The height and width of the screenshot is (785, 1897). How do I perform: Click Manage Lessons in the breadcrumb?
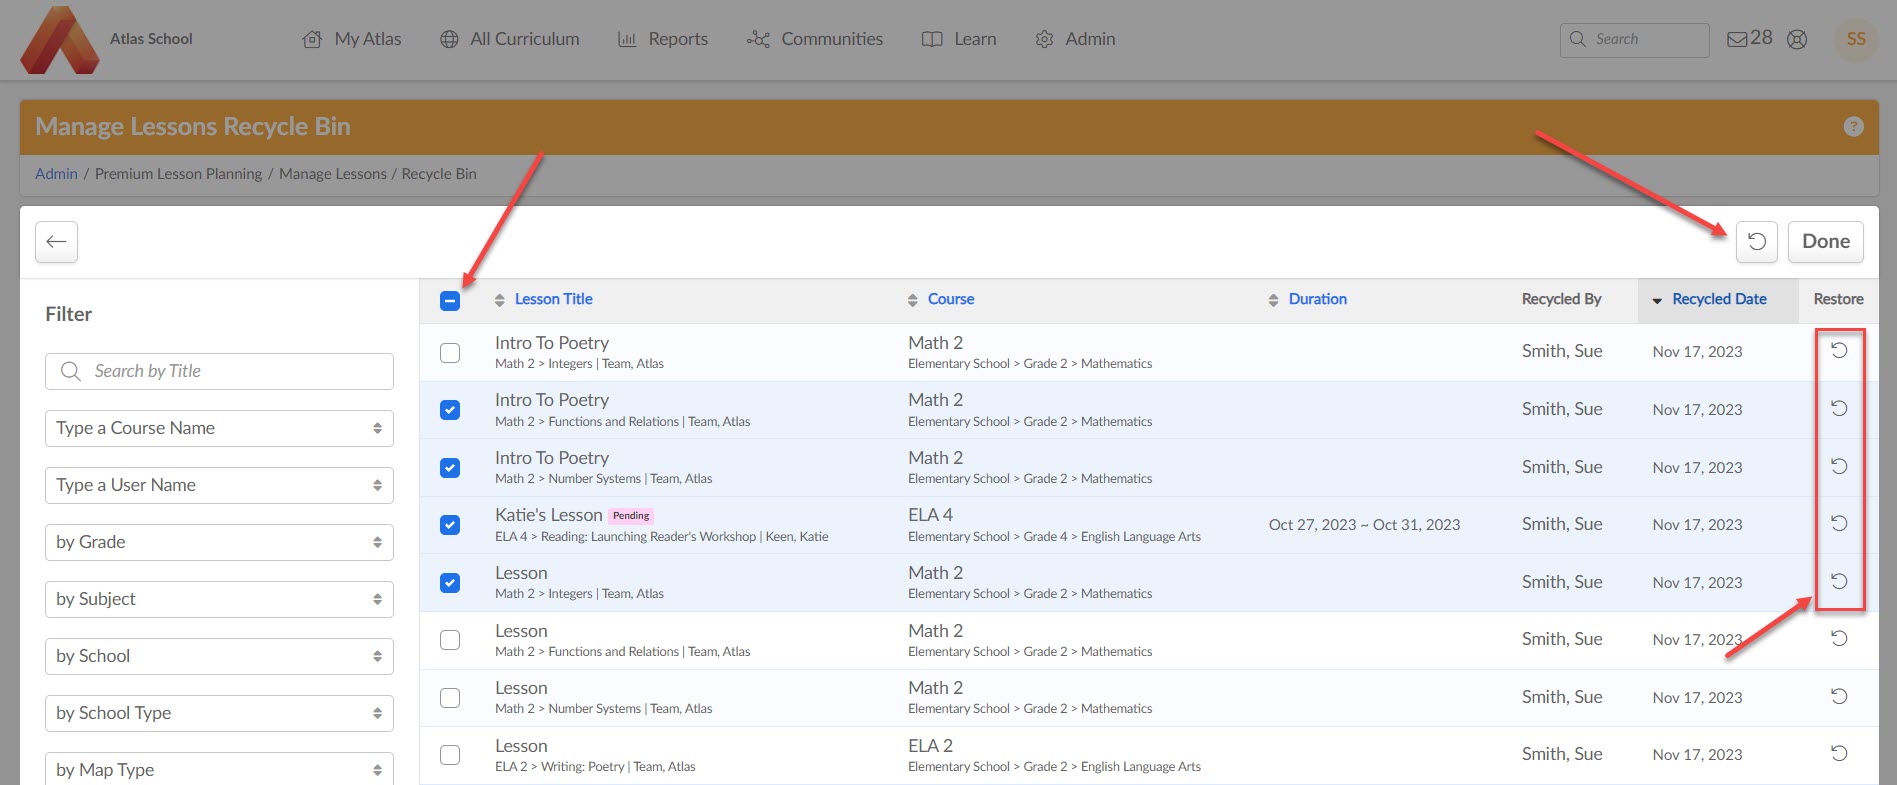[x=333, y=174]
